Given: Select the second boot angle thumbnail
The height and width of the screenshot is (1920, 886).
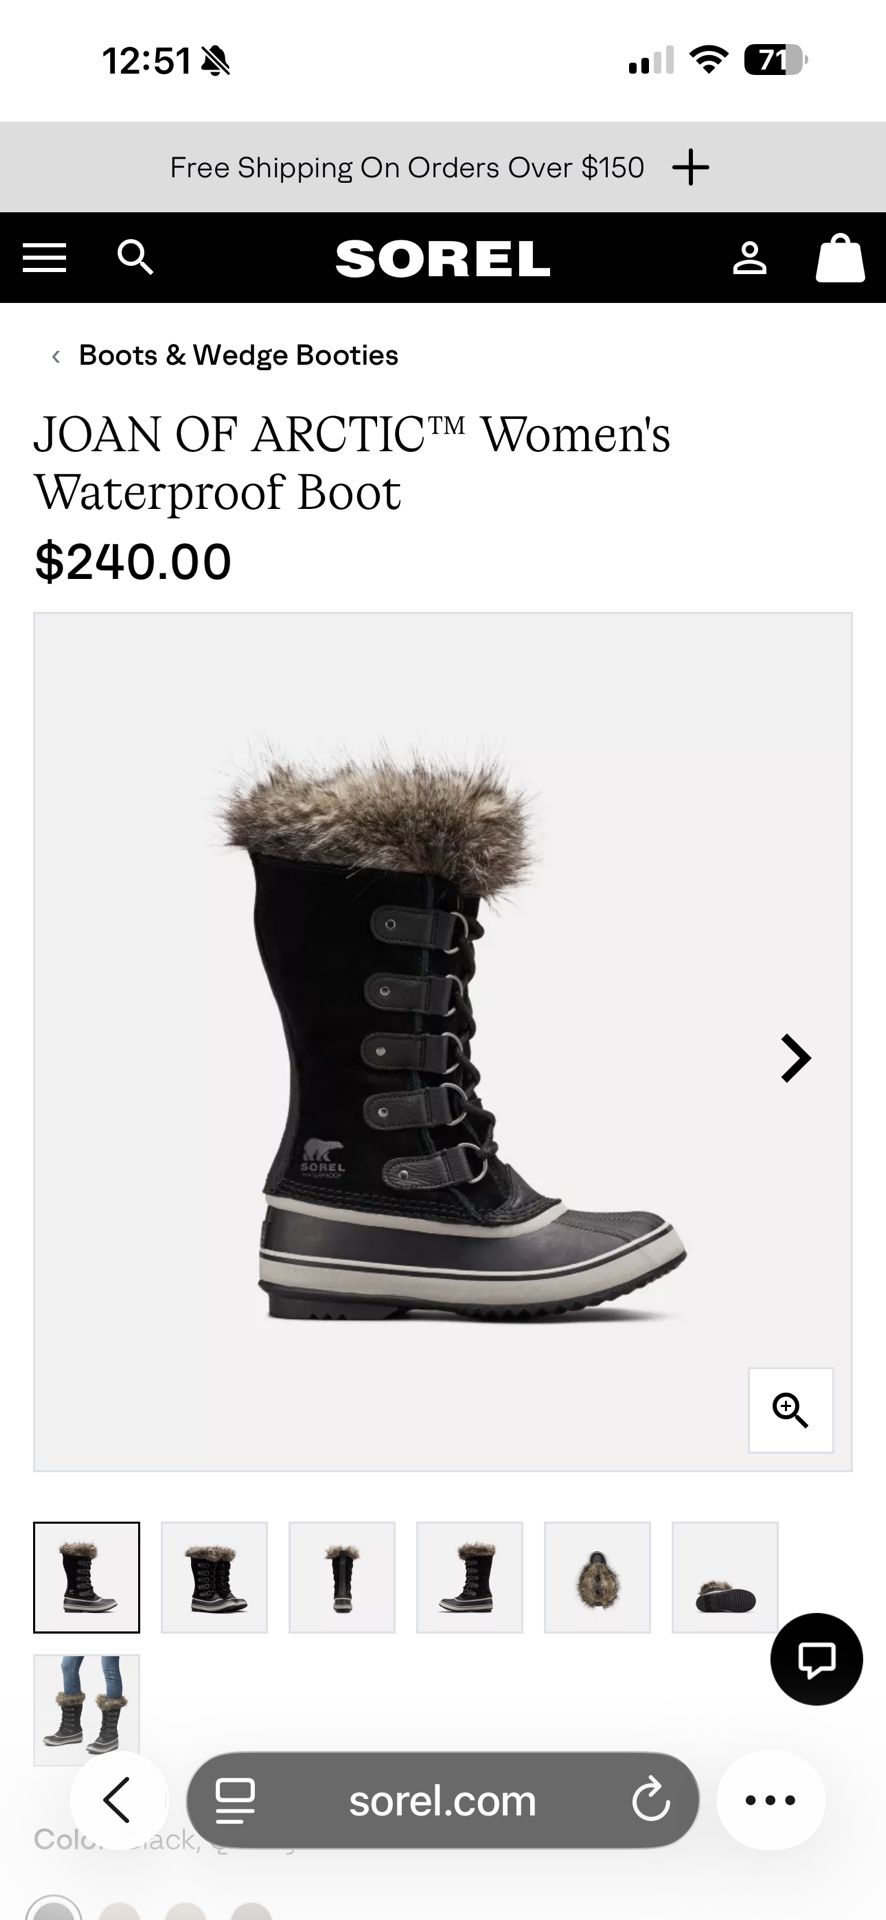Looking at the screenshot, I should tap(214, 1577).
